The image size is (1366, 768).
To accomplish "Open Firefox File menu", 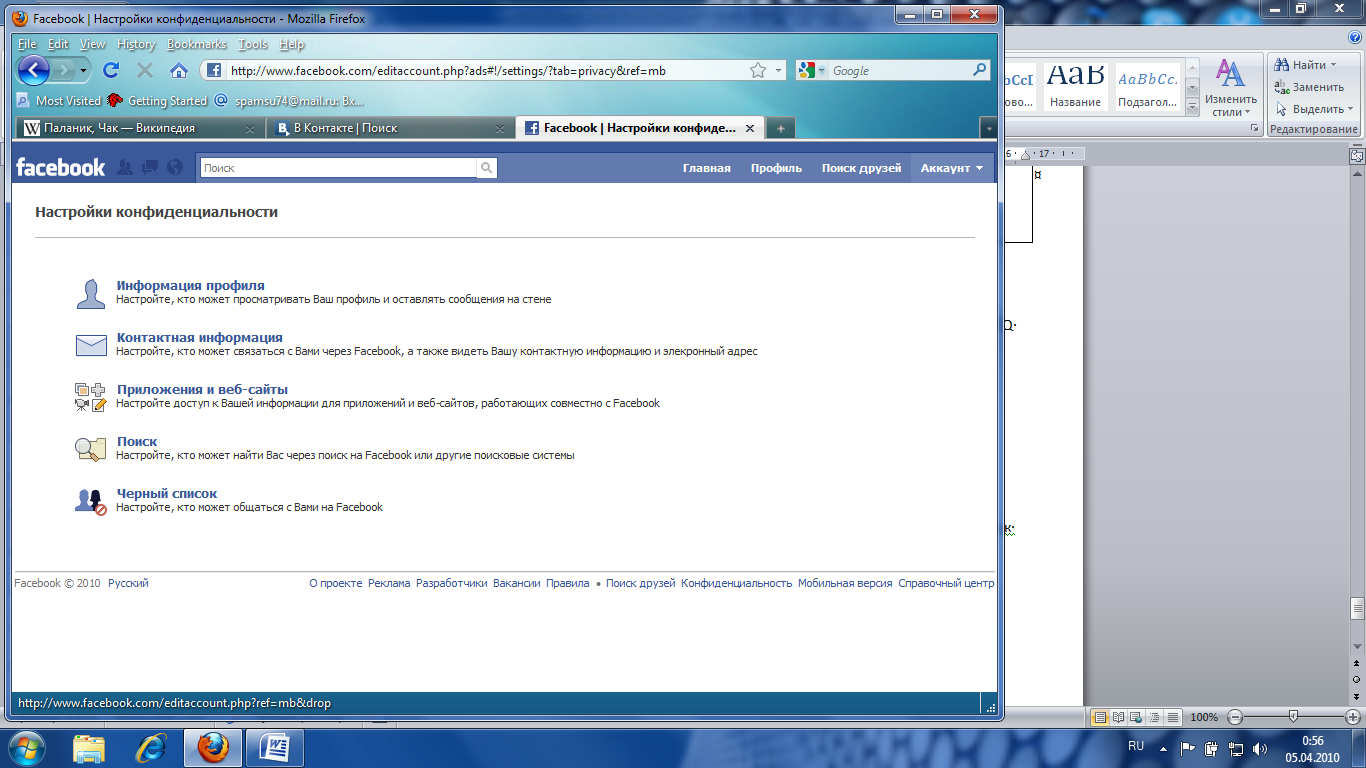I will pyautogui.click(x=27, y=44).
